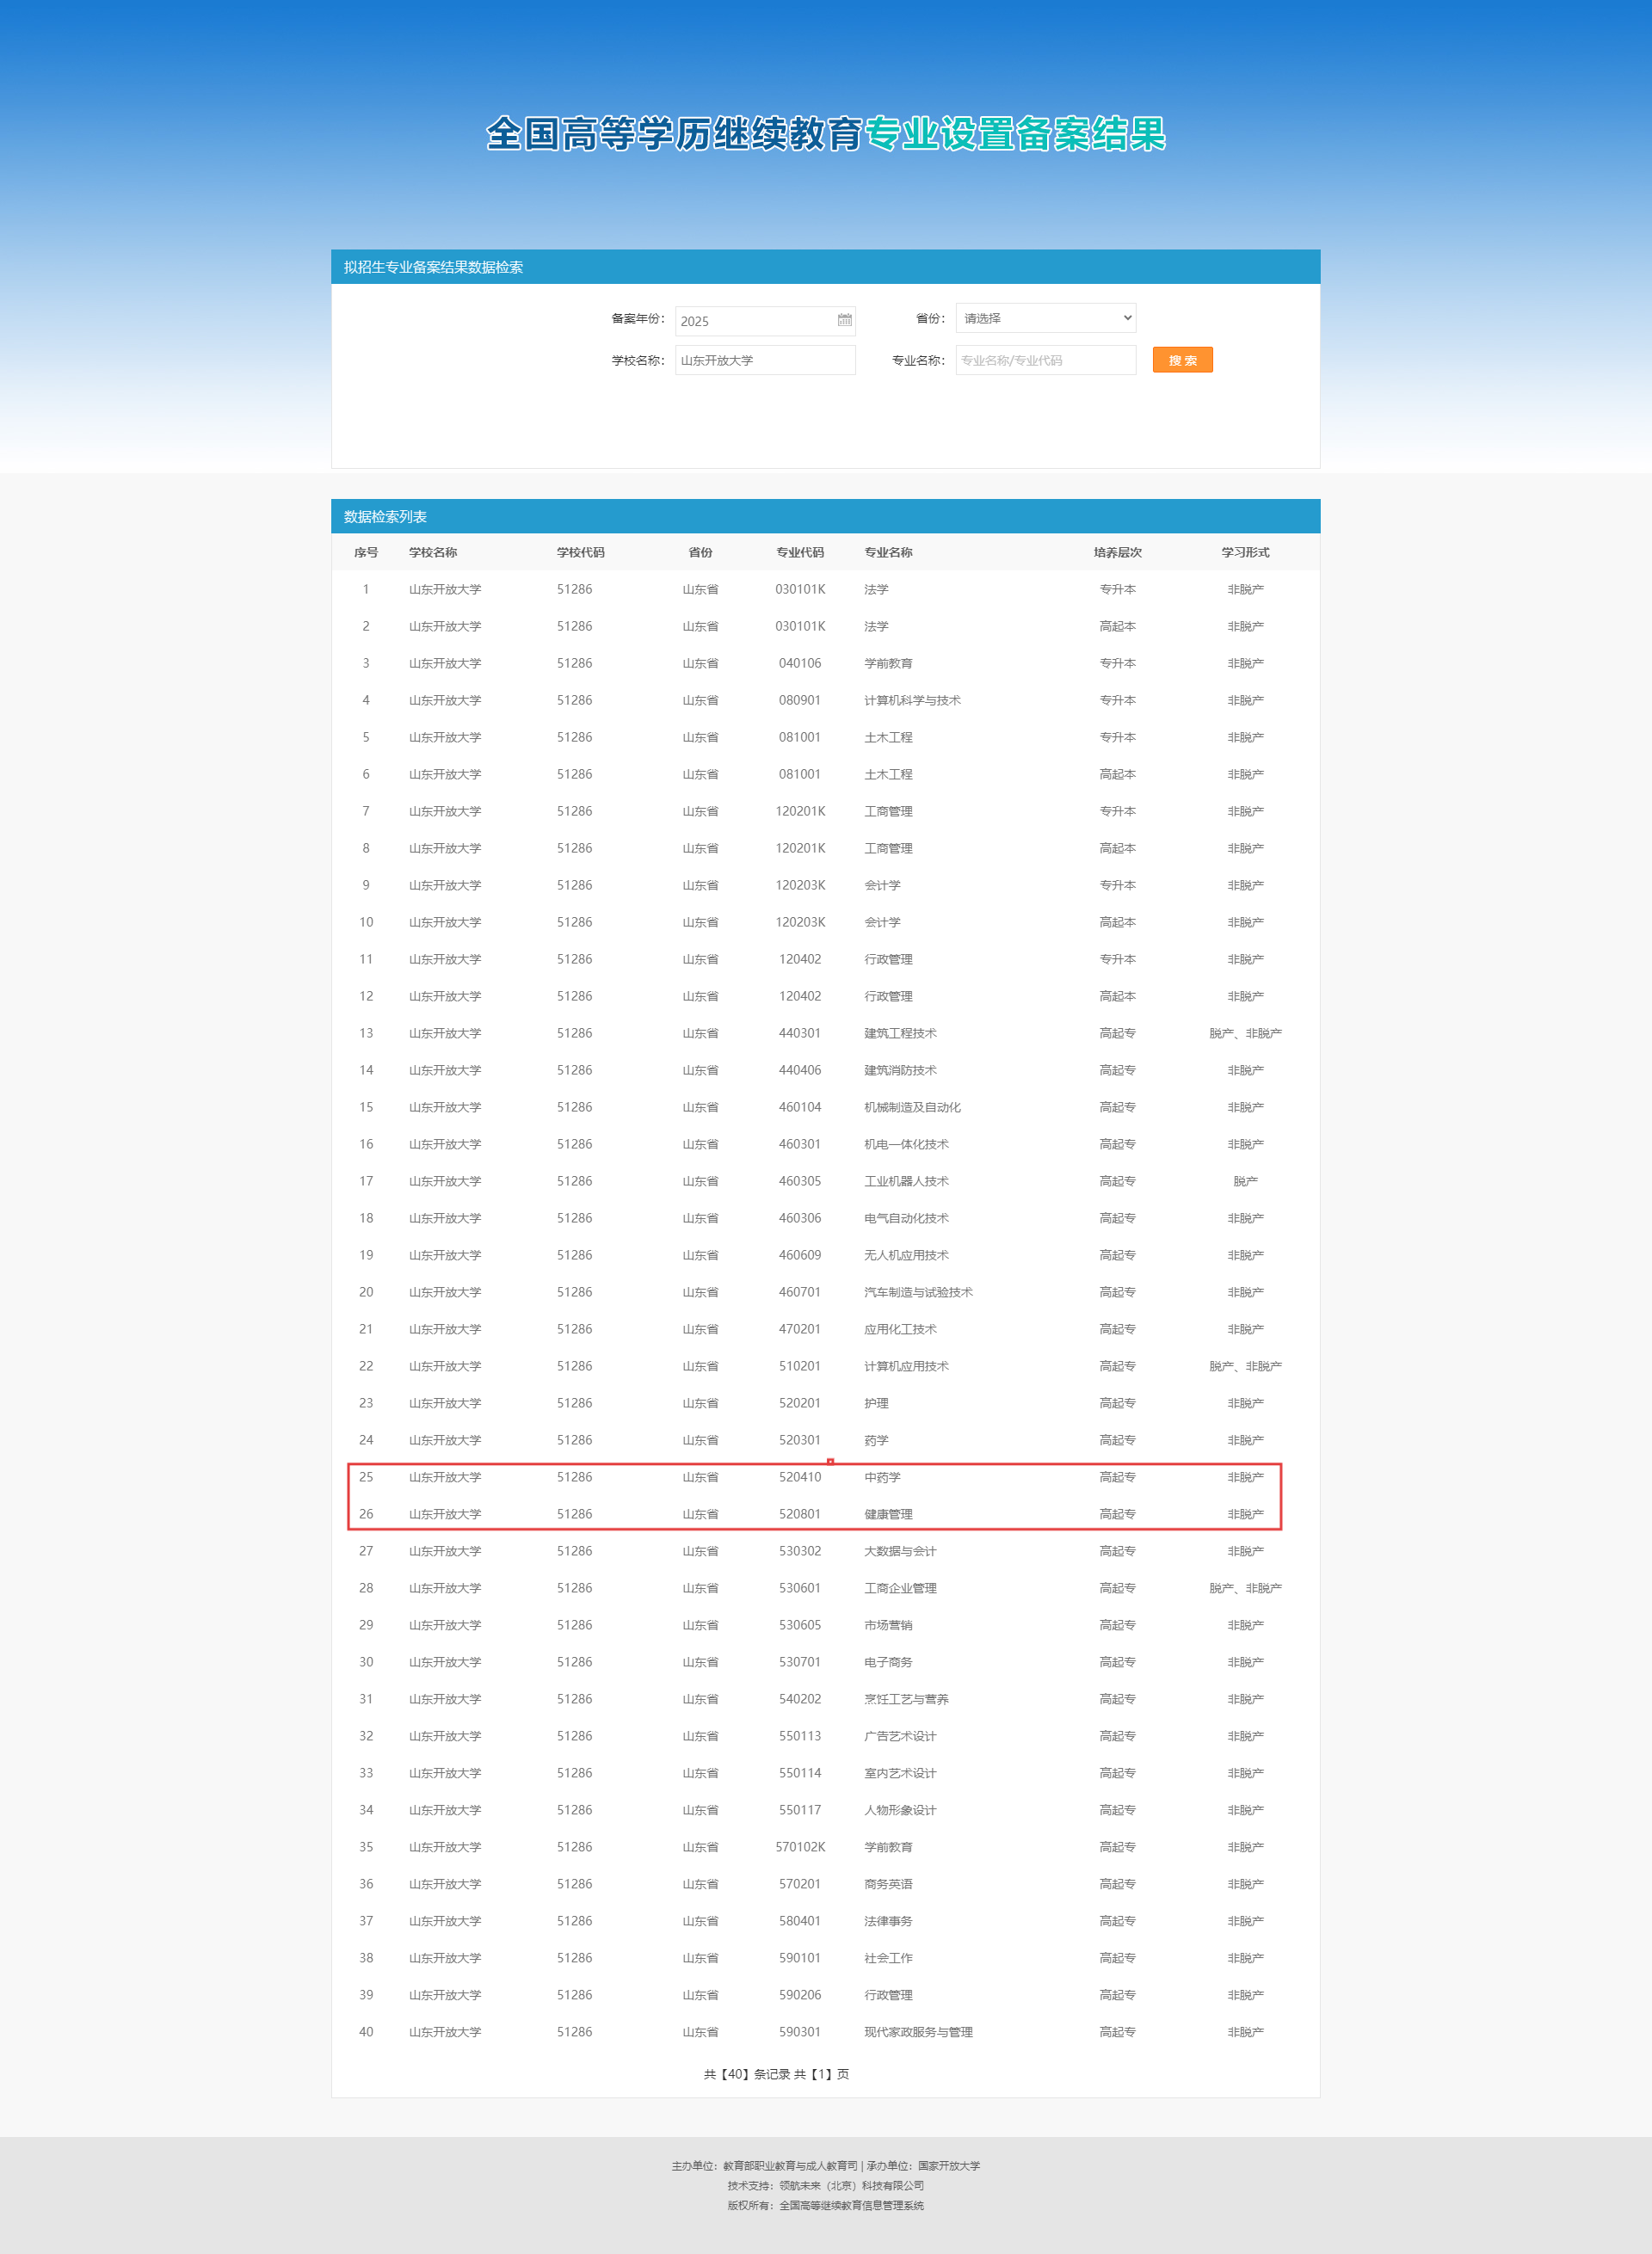Click 机电一体化技术 major name
Viewport: 1652px width, 2254px height.
pyautogui.click(x=906, y=1144)
